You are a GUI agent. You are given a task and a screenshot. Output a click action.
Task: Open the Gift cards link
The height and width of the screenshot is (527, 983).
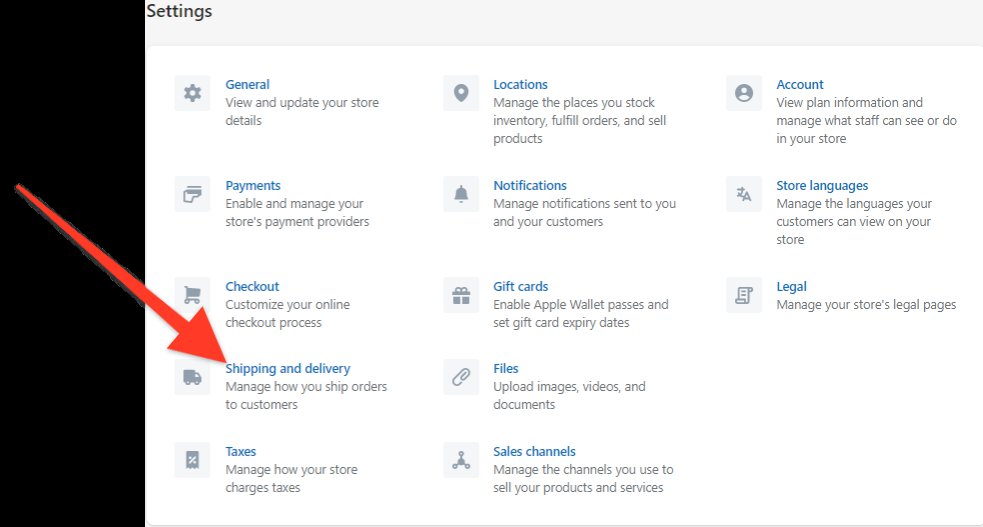click(520, 287)
